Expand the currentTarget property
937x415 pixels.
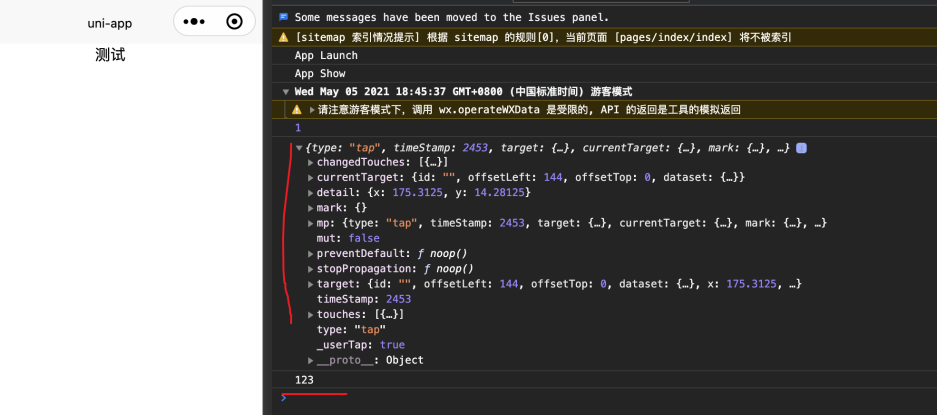click(311, 178)
